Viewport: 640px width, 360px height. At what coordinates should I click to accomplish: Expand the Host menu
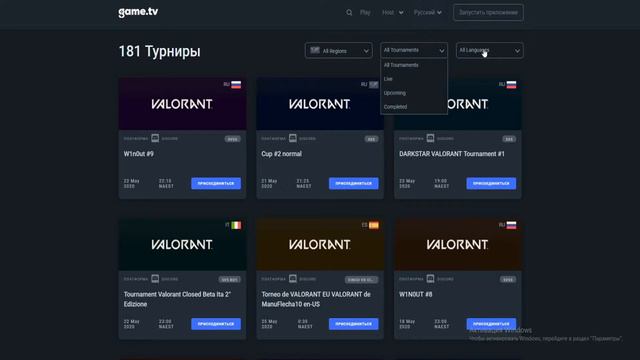point(393,13)
